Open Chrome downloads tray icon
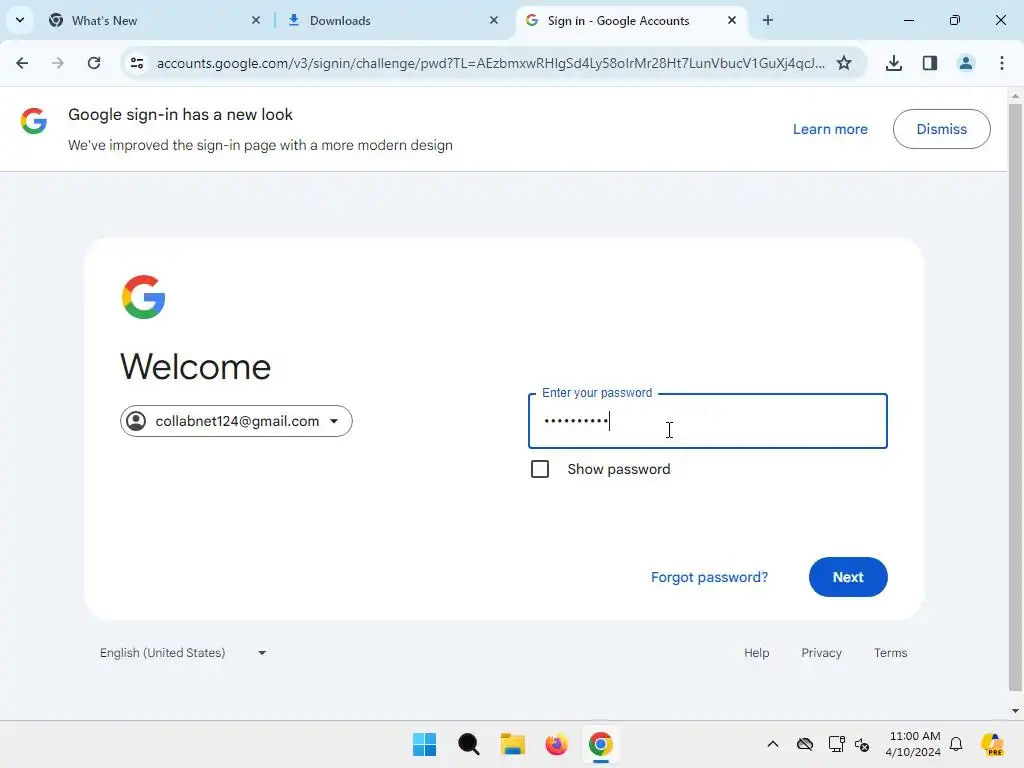The height and width of the screenshot is (768, 1024). click(894, 63)
